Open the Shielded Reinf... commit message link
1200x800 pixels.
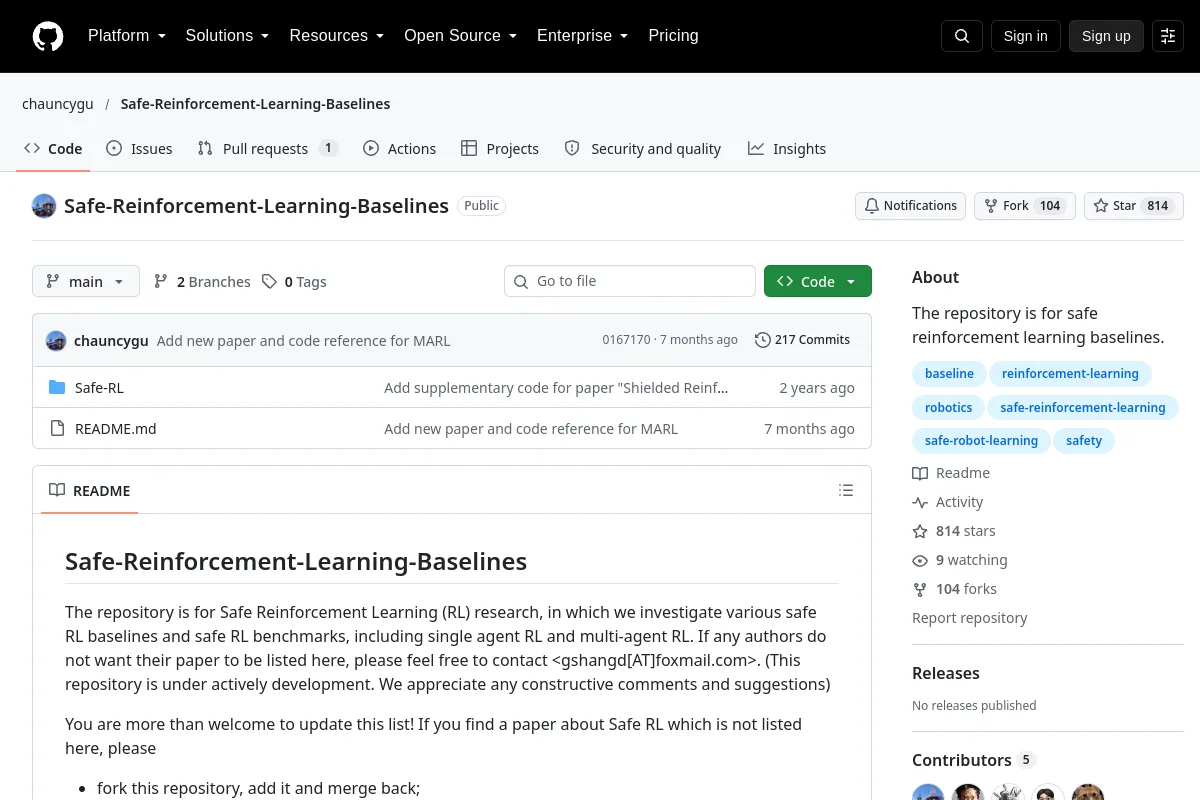[x=556, y=388]
